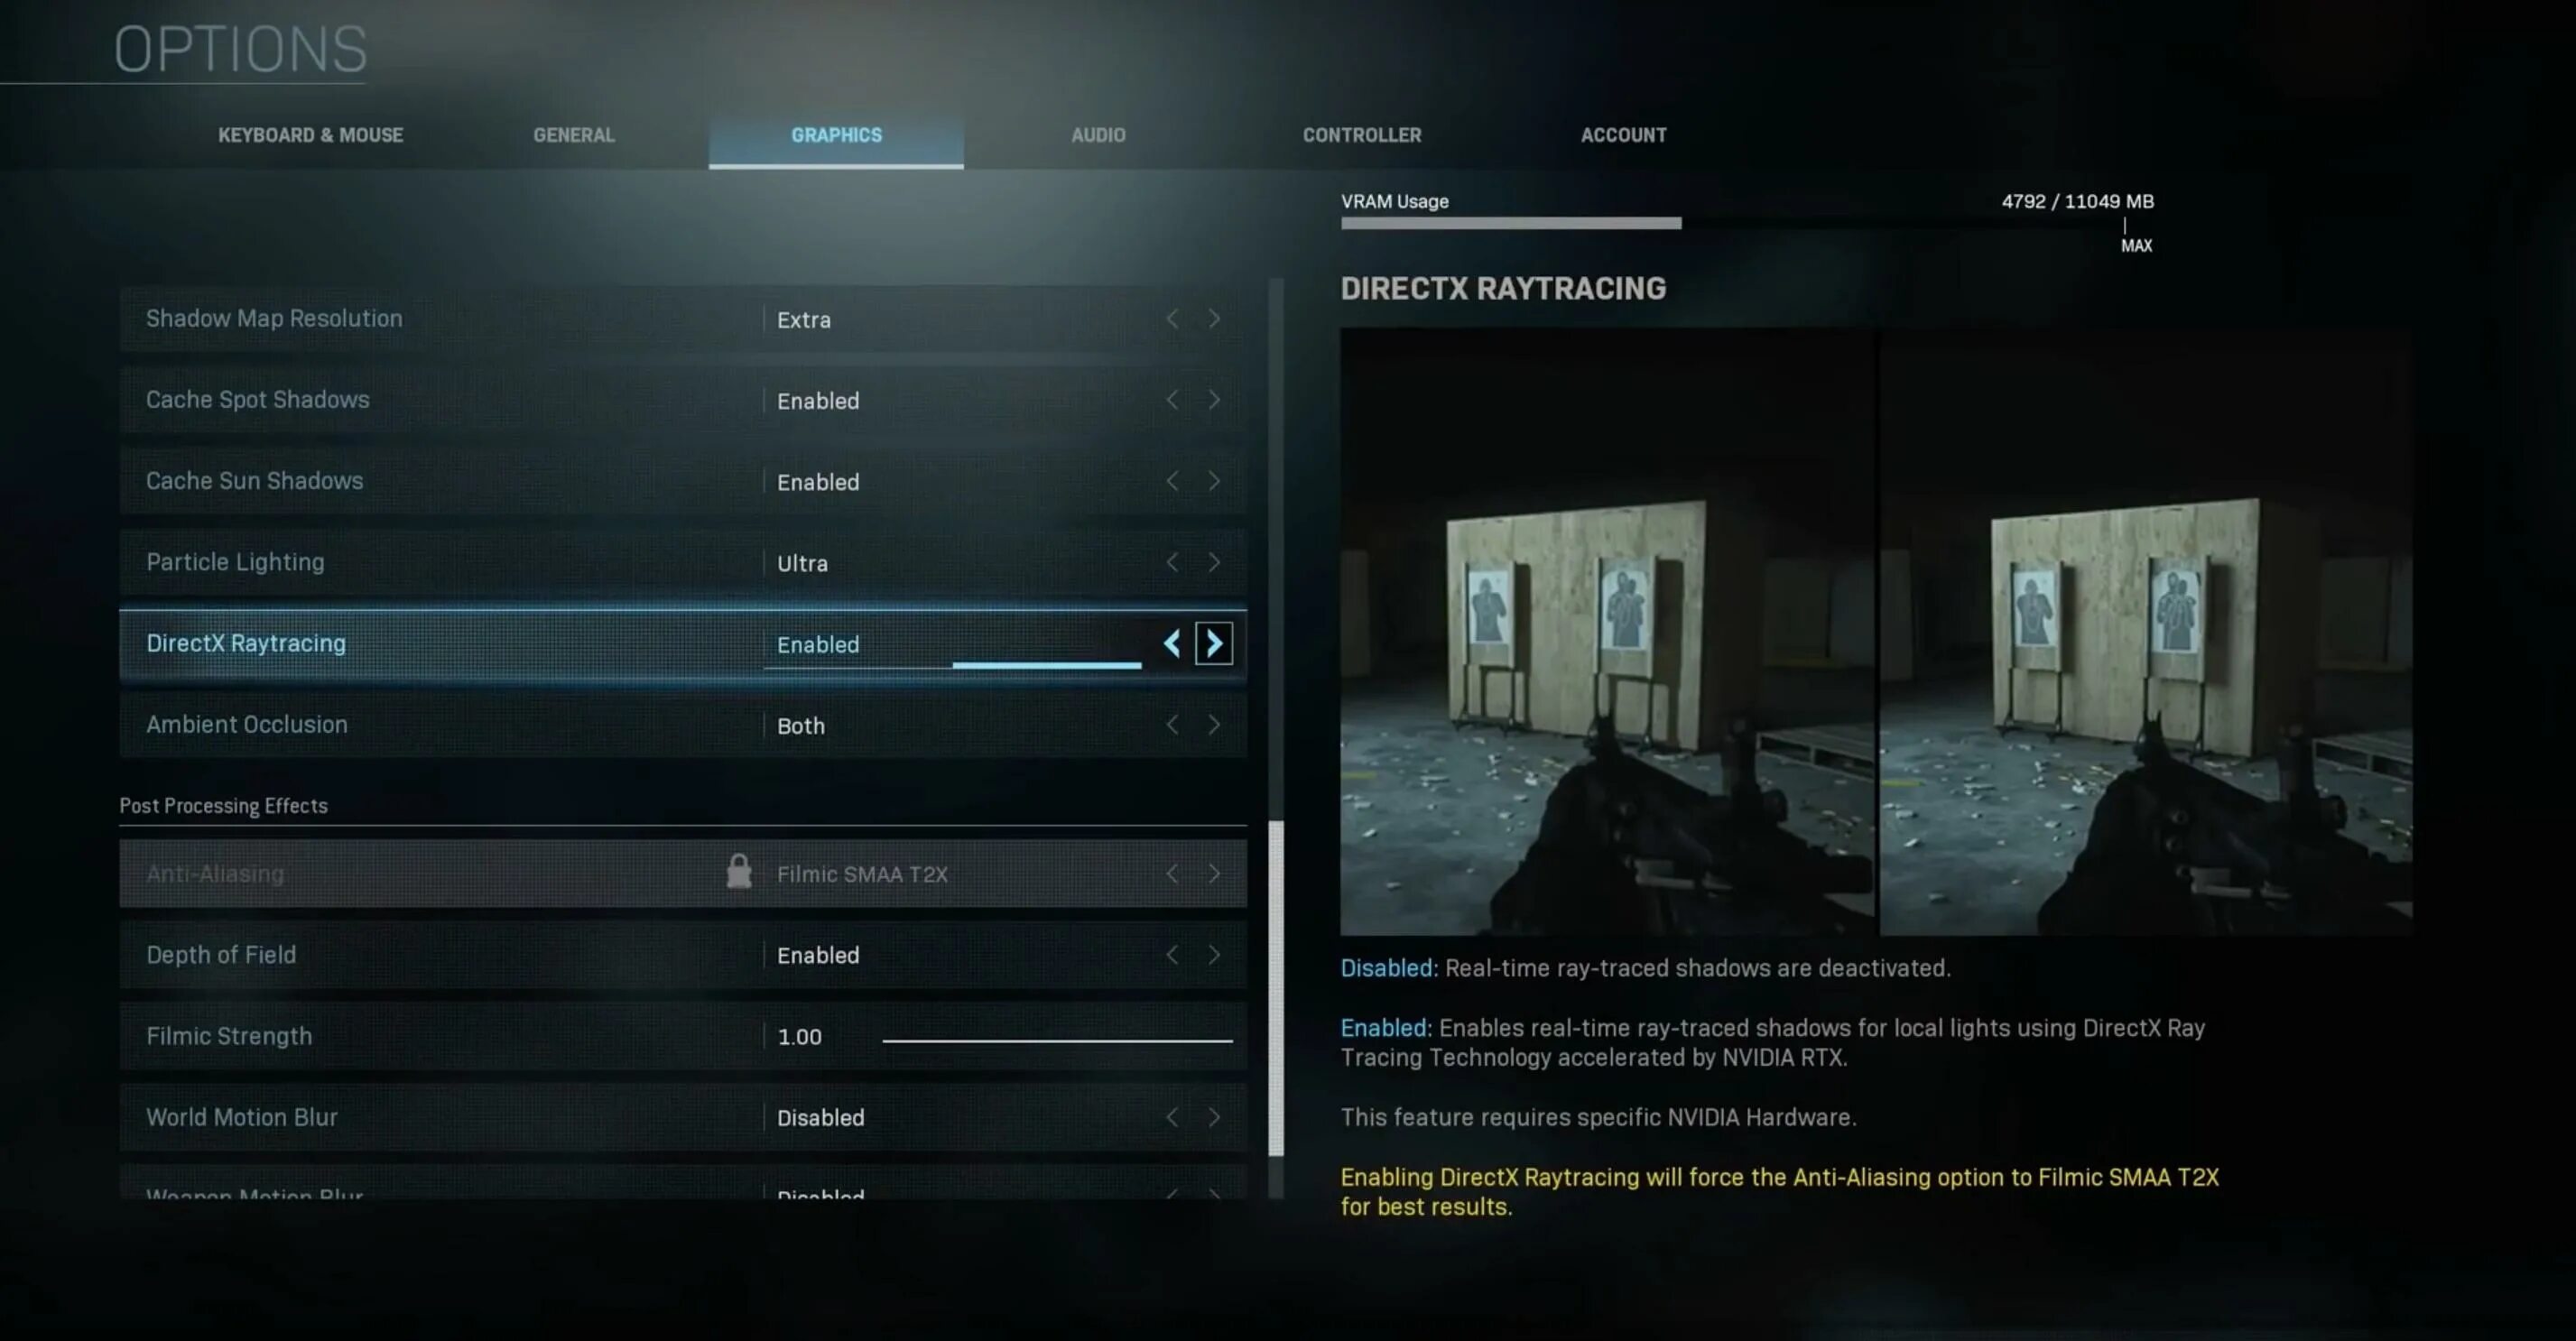Click the left arrow icon for Depth of Field

point(1172,954)
